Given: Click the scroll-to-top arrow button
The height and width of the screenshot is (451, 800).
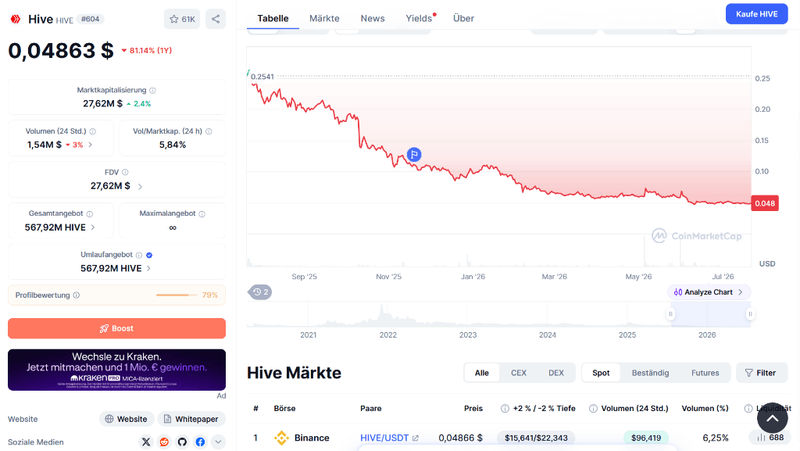Looking at the screenshot, I should click(x=772, y=418).
